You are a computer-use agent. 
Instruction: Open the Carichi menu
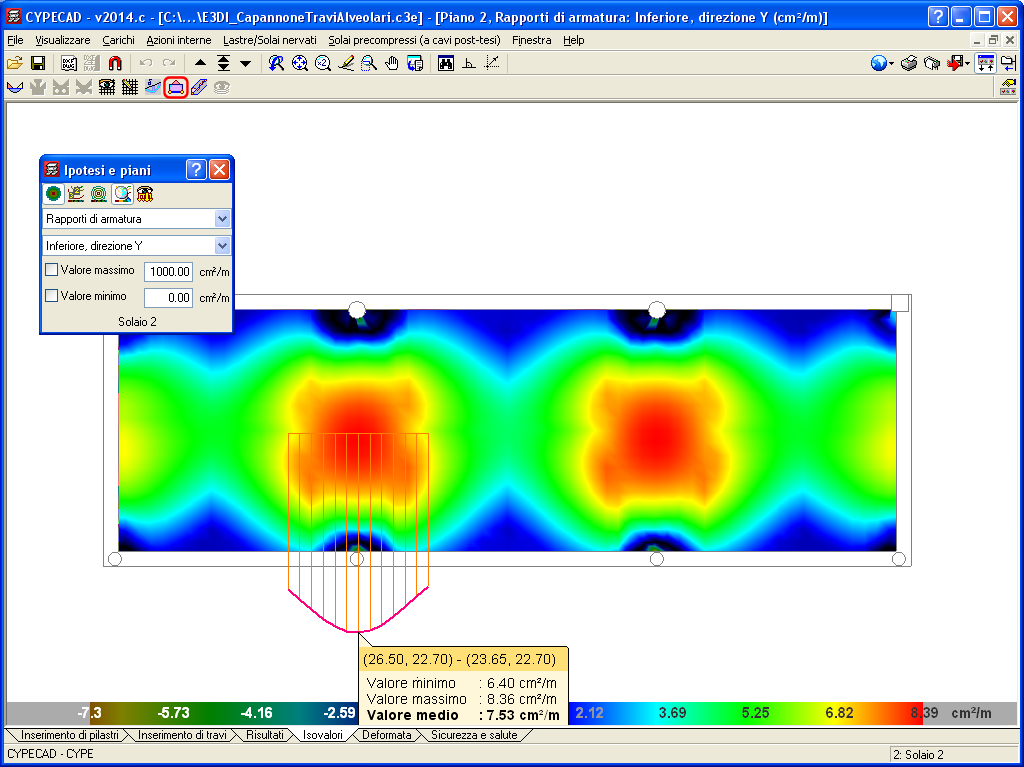coord(118,40)
